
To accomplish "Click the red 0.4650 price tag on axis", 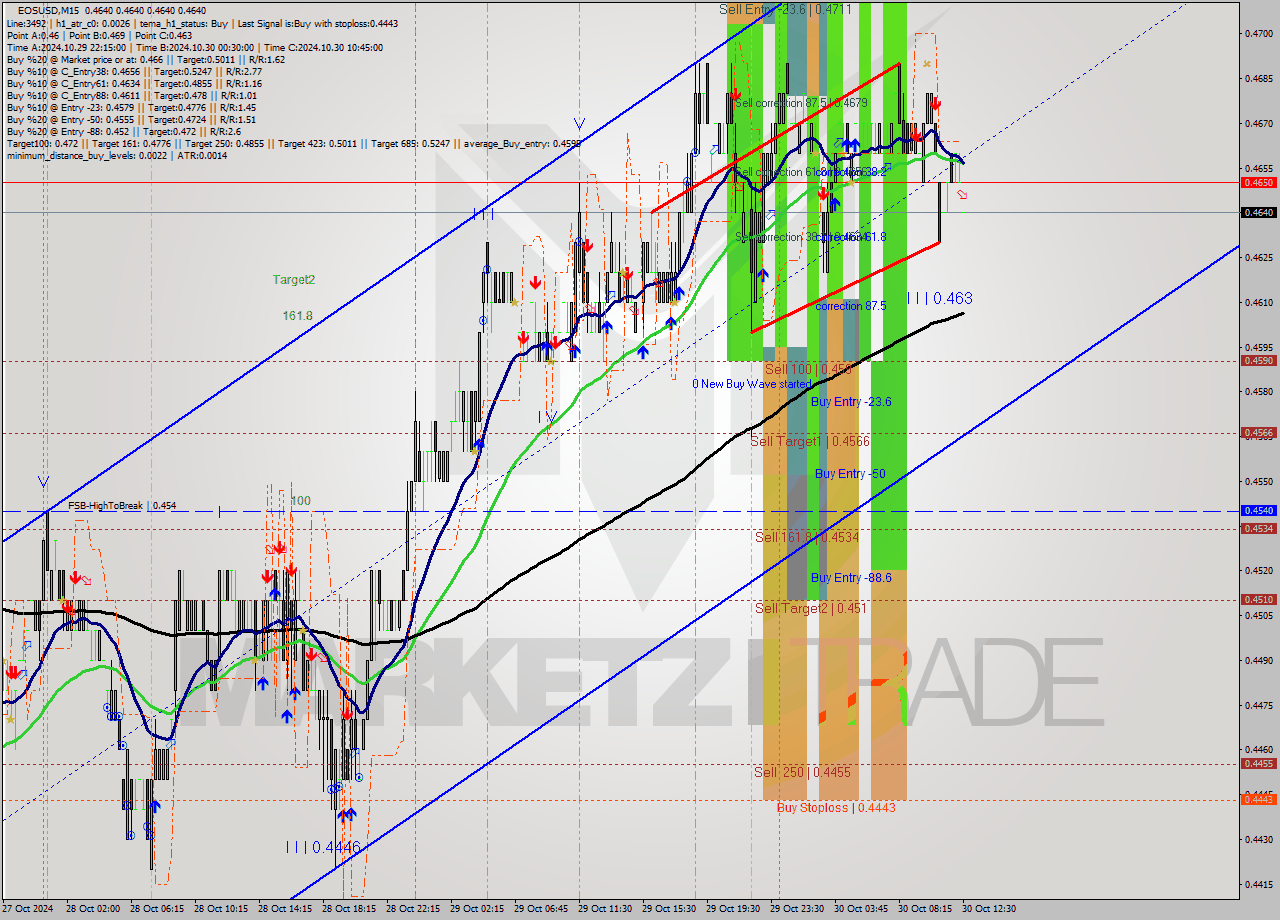I will click(1257, 183).
